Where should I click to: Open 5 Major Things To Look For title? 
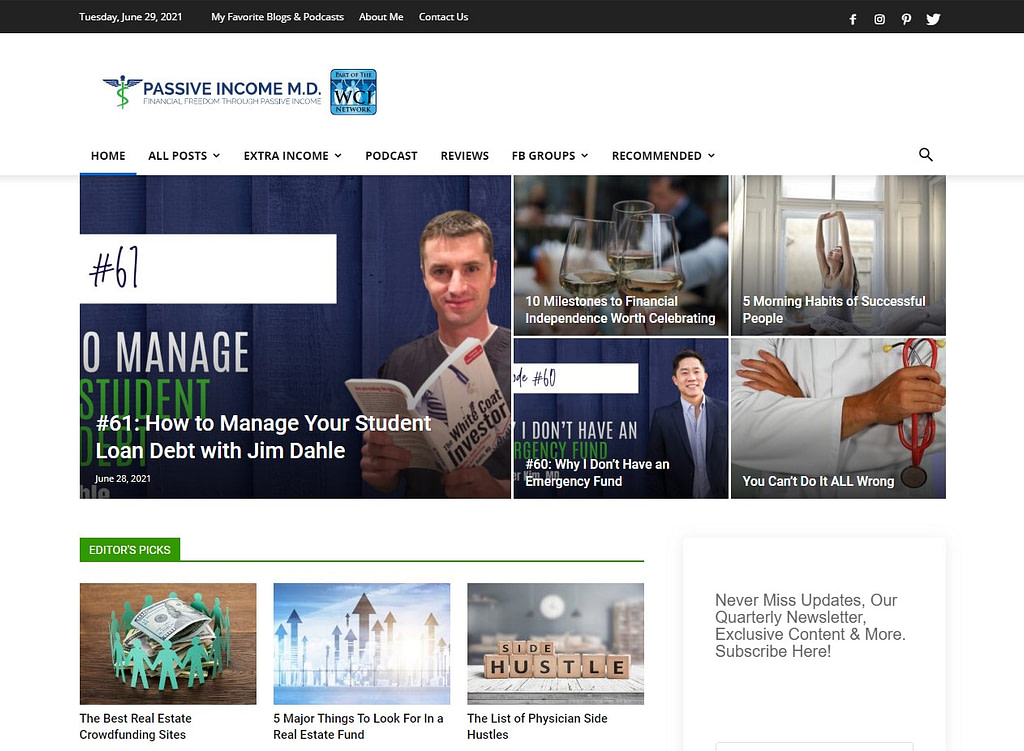tap(358, 726)
